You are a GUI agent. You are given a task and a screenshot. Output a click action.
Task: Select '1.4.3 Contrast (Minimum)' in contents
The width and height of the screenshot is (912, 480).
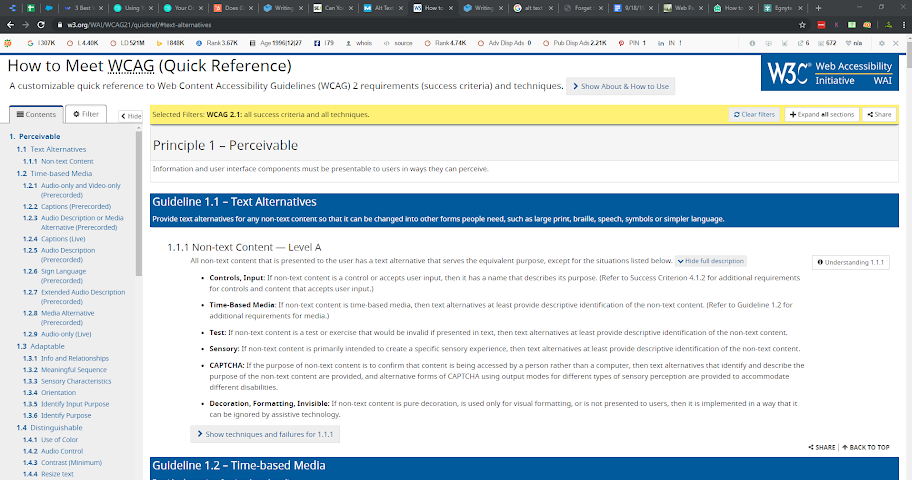point(62,463)
